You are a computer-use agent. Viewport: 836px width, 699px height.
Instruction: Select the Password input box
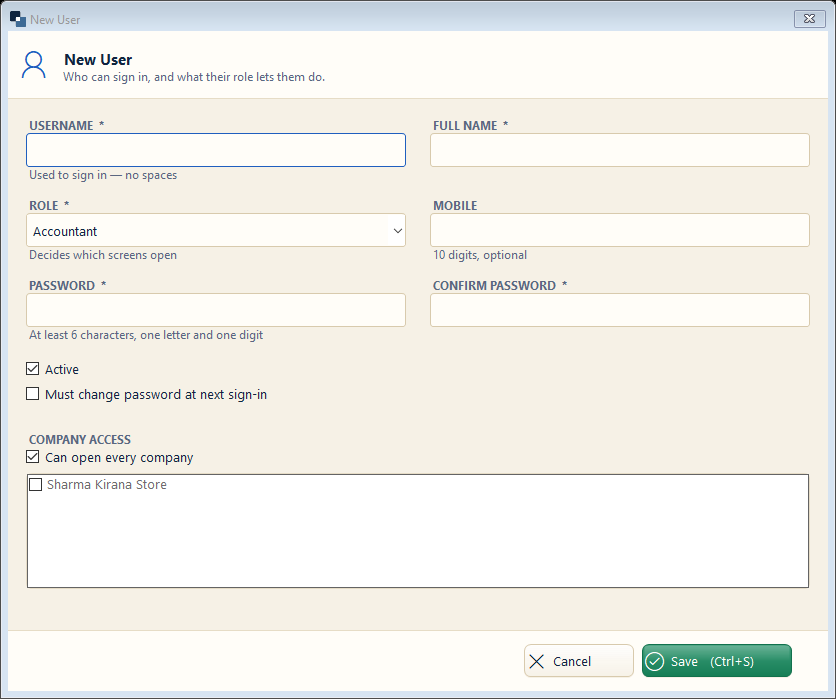click(x=216, y=310)
